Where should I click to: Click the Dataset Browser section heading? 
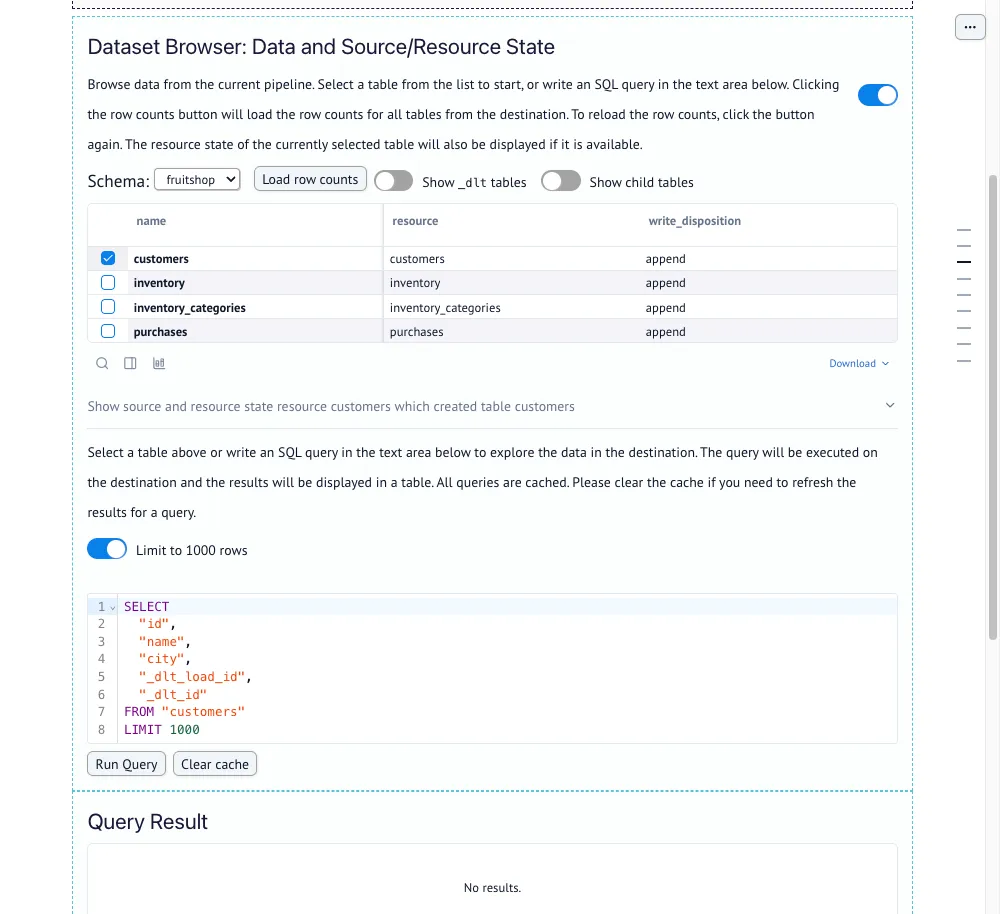click(x=321, y=47)
